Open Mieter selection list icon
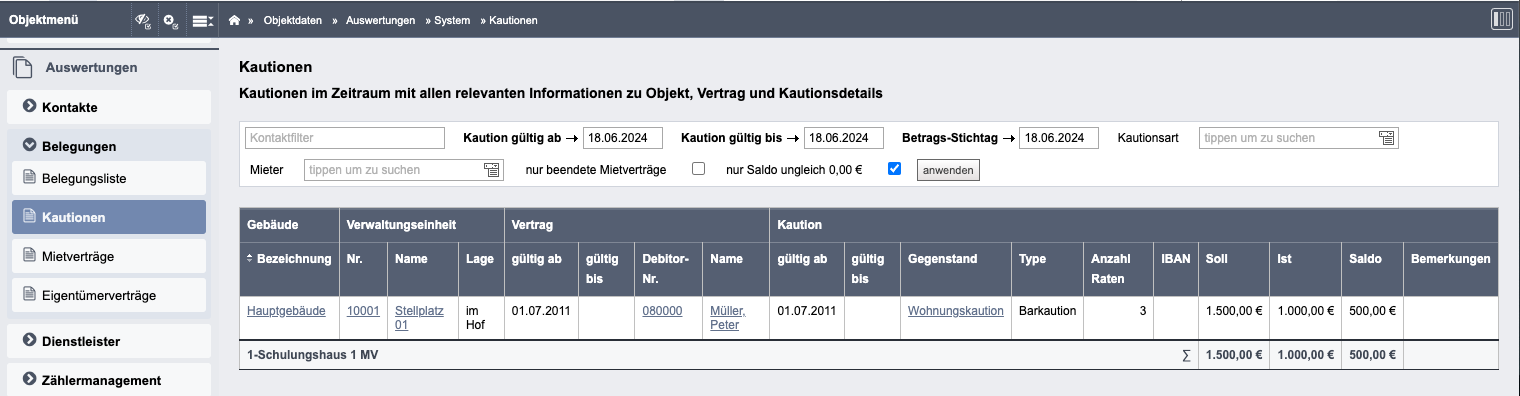The width and height of the screenshot is (1520, 396). (492, 170)
